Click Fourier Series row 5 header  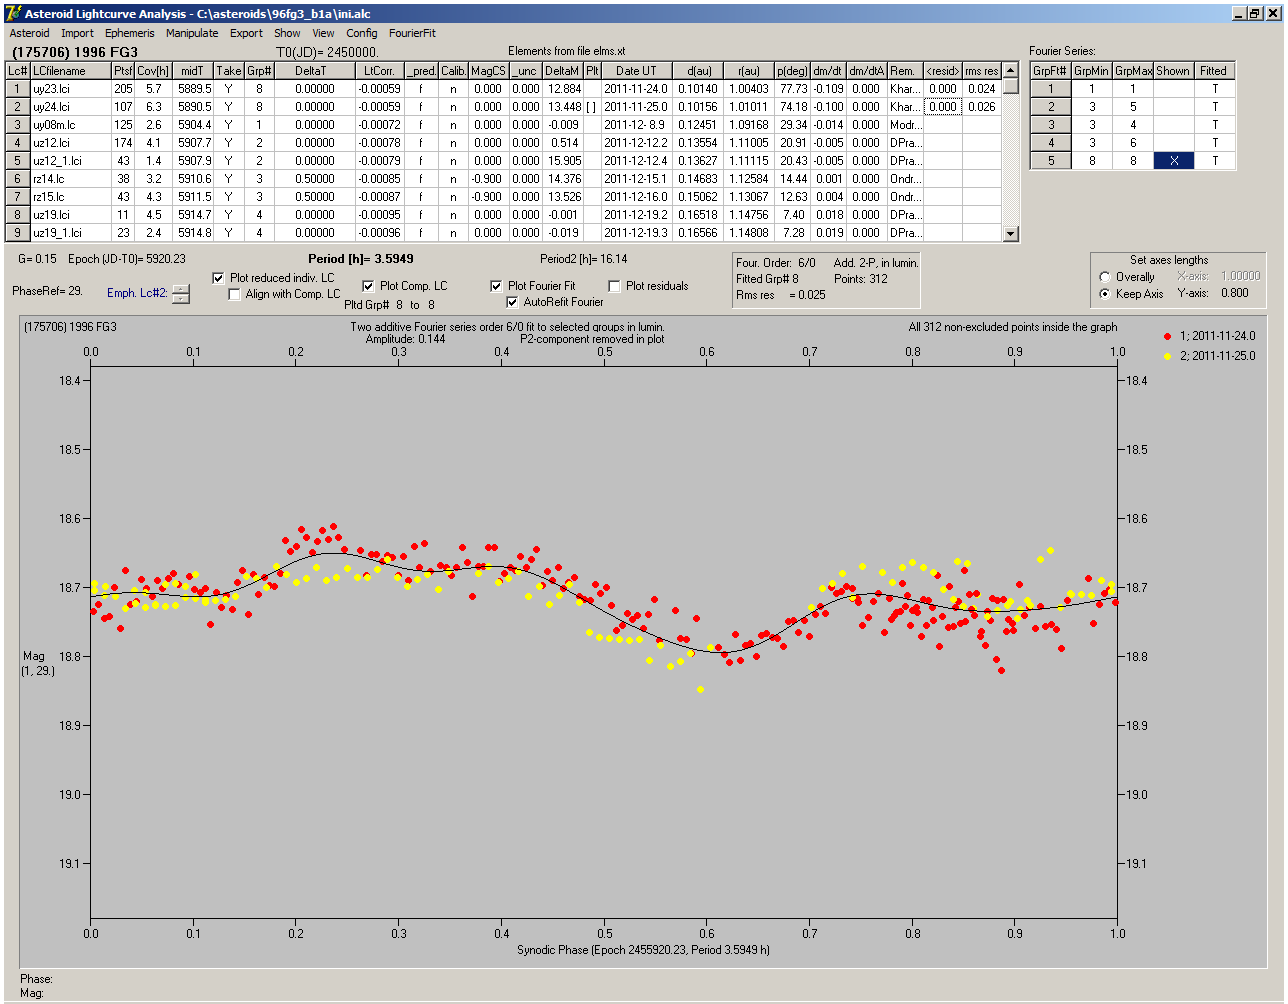click(1051, 161)
